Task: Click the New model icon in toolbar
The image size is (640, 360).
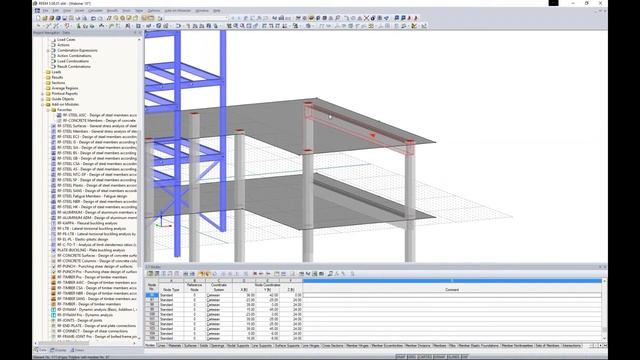Action: click(38, 18)
